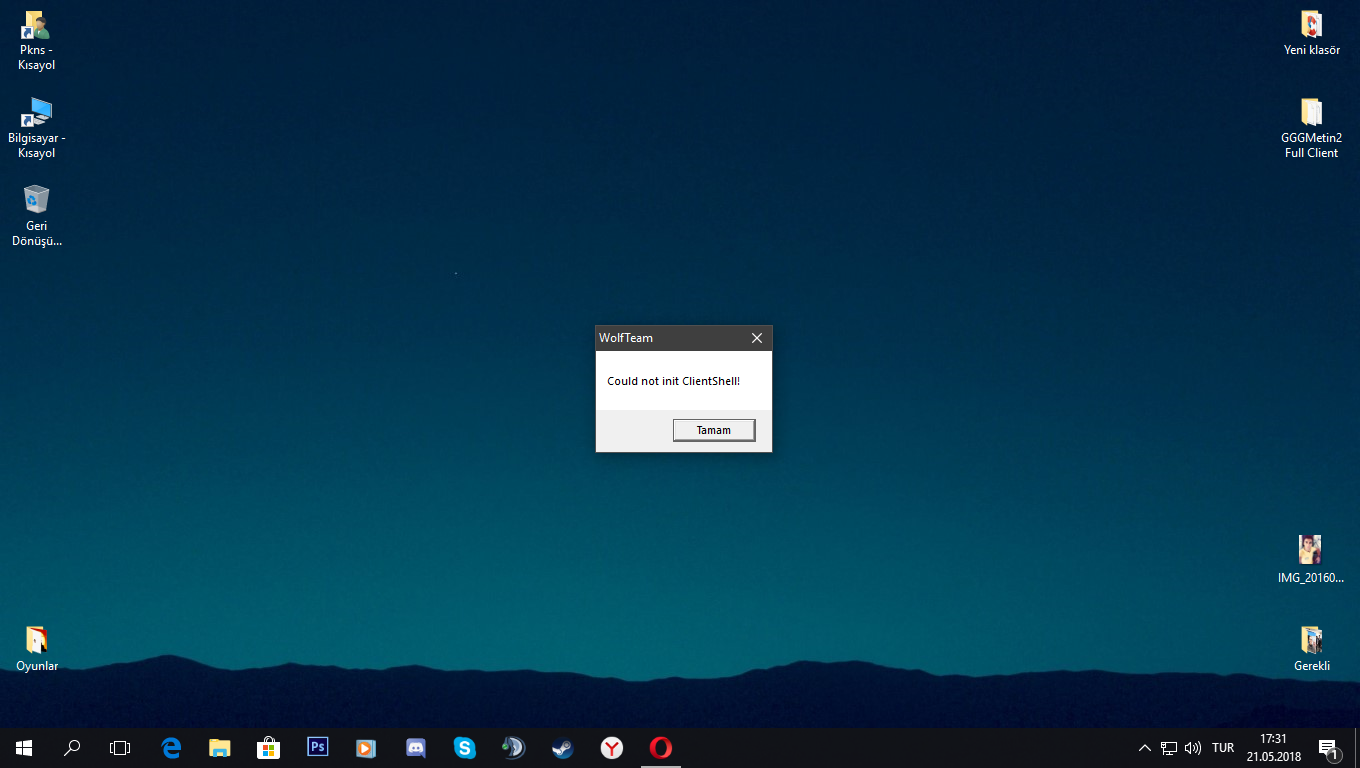Open Microsoft Store from taskbar
The height and width of the screenshot is (768, 1360).
click(x=269, y=748)
